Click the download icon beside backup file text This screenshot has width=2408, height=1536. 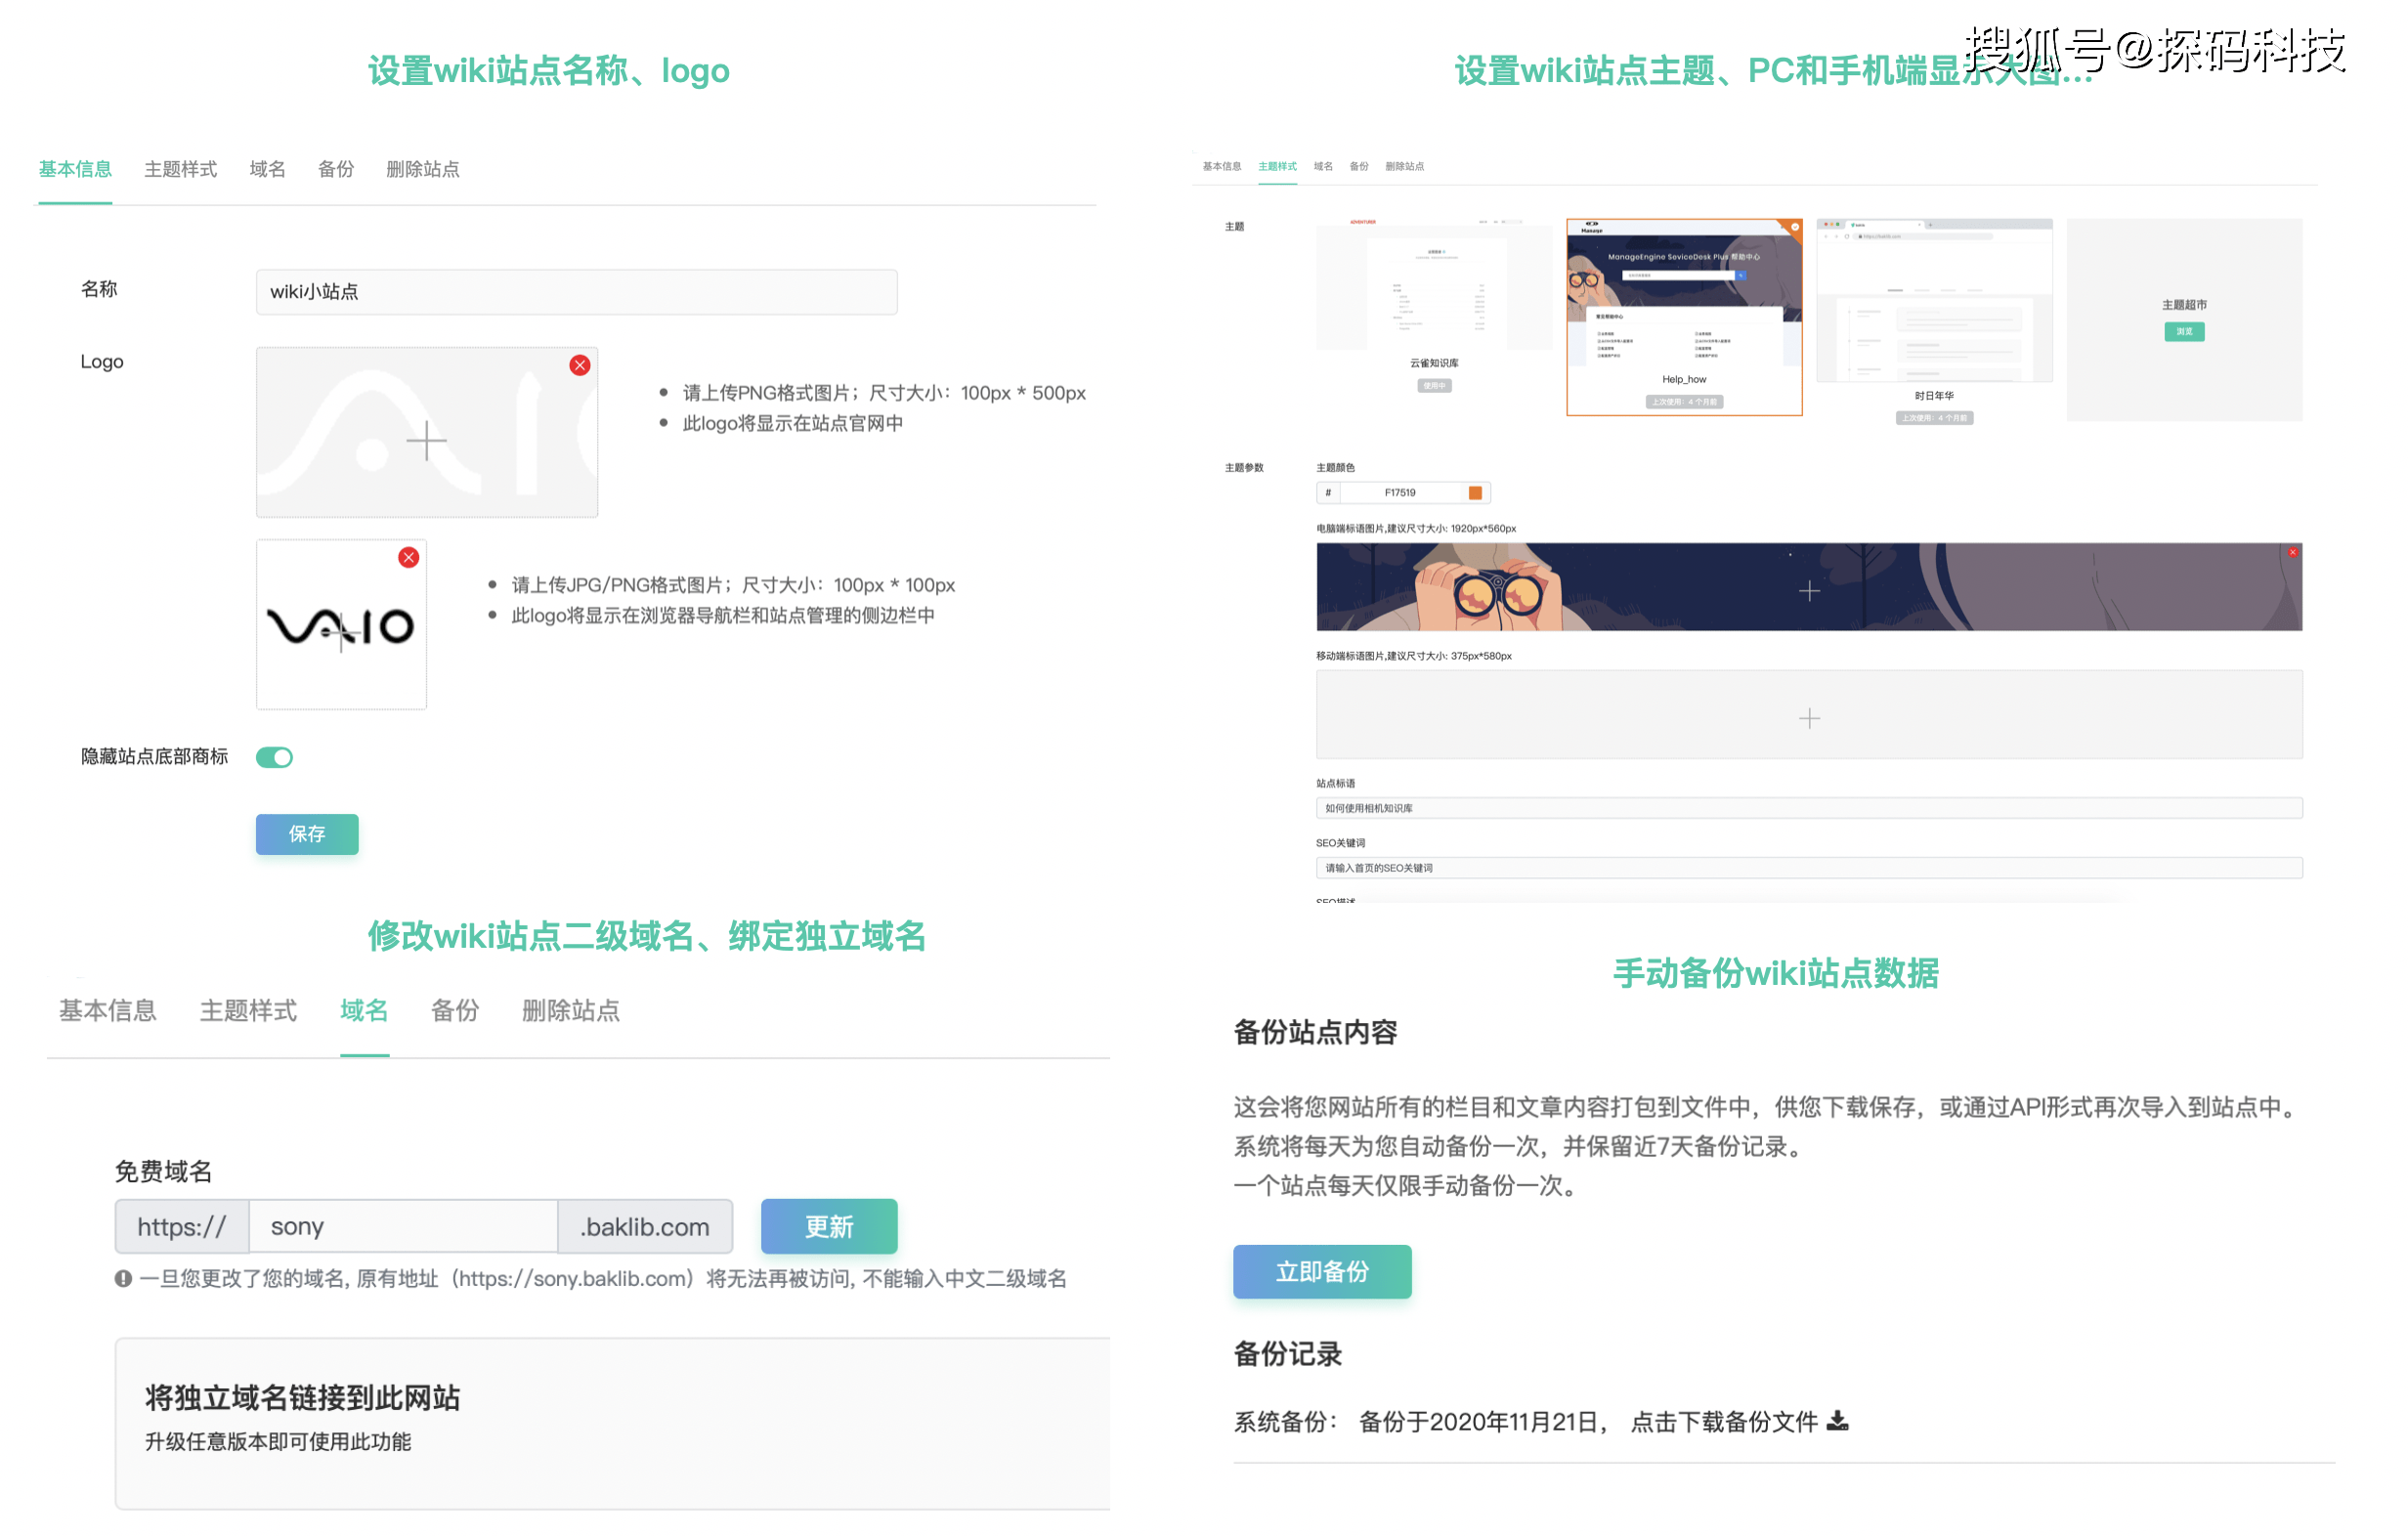1839,1422
